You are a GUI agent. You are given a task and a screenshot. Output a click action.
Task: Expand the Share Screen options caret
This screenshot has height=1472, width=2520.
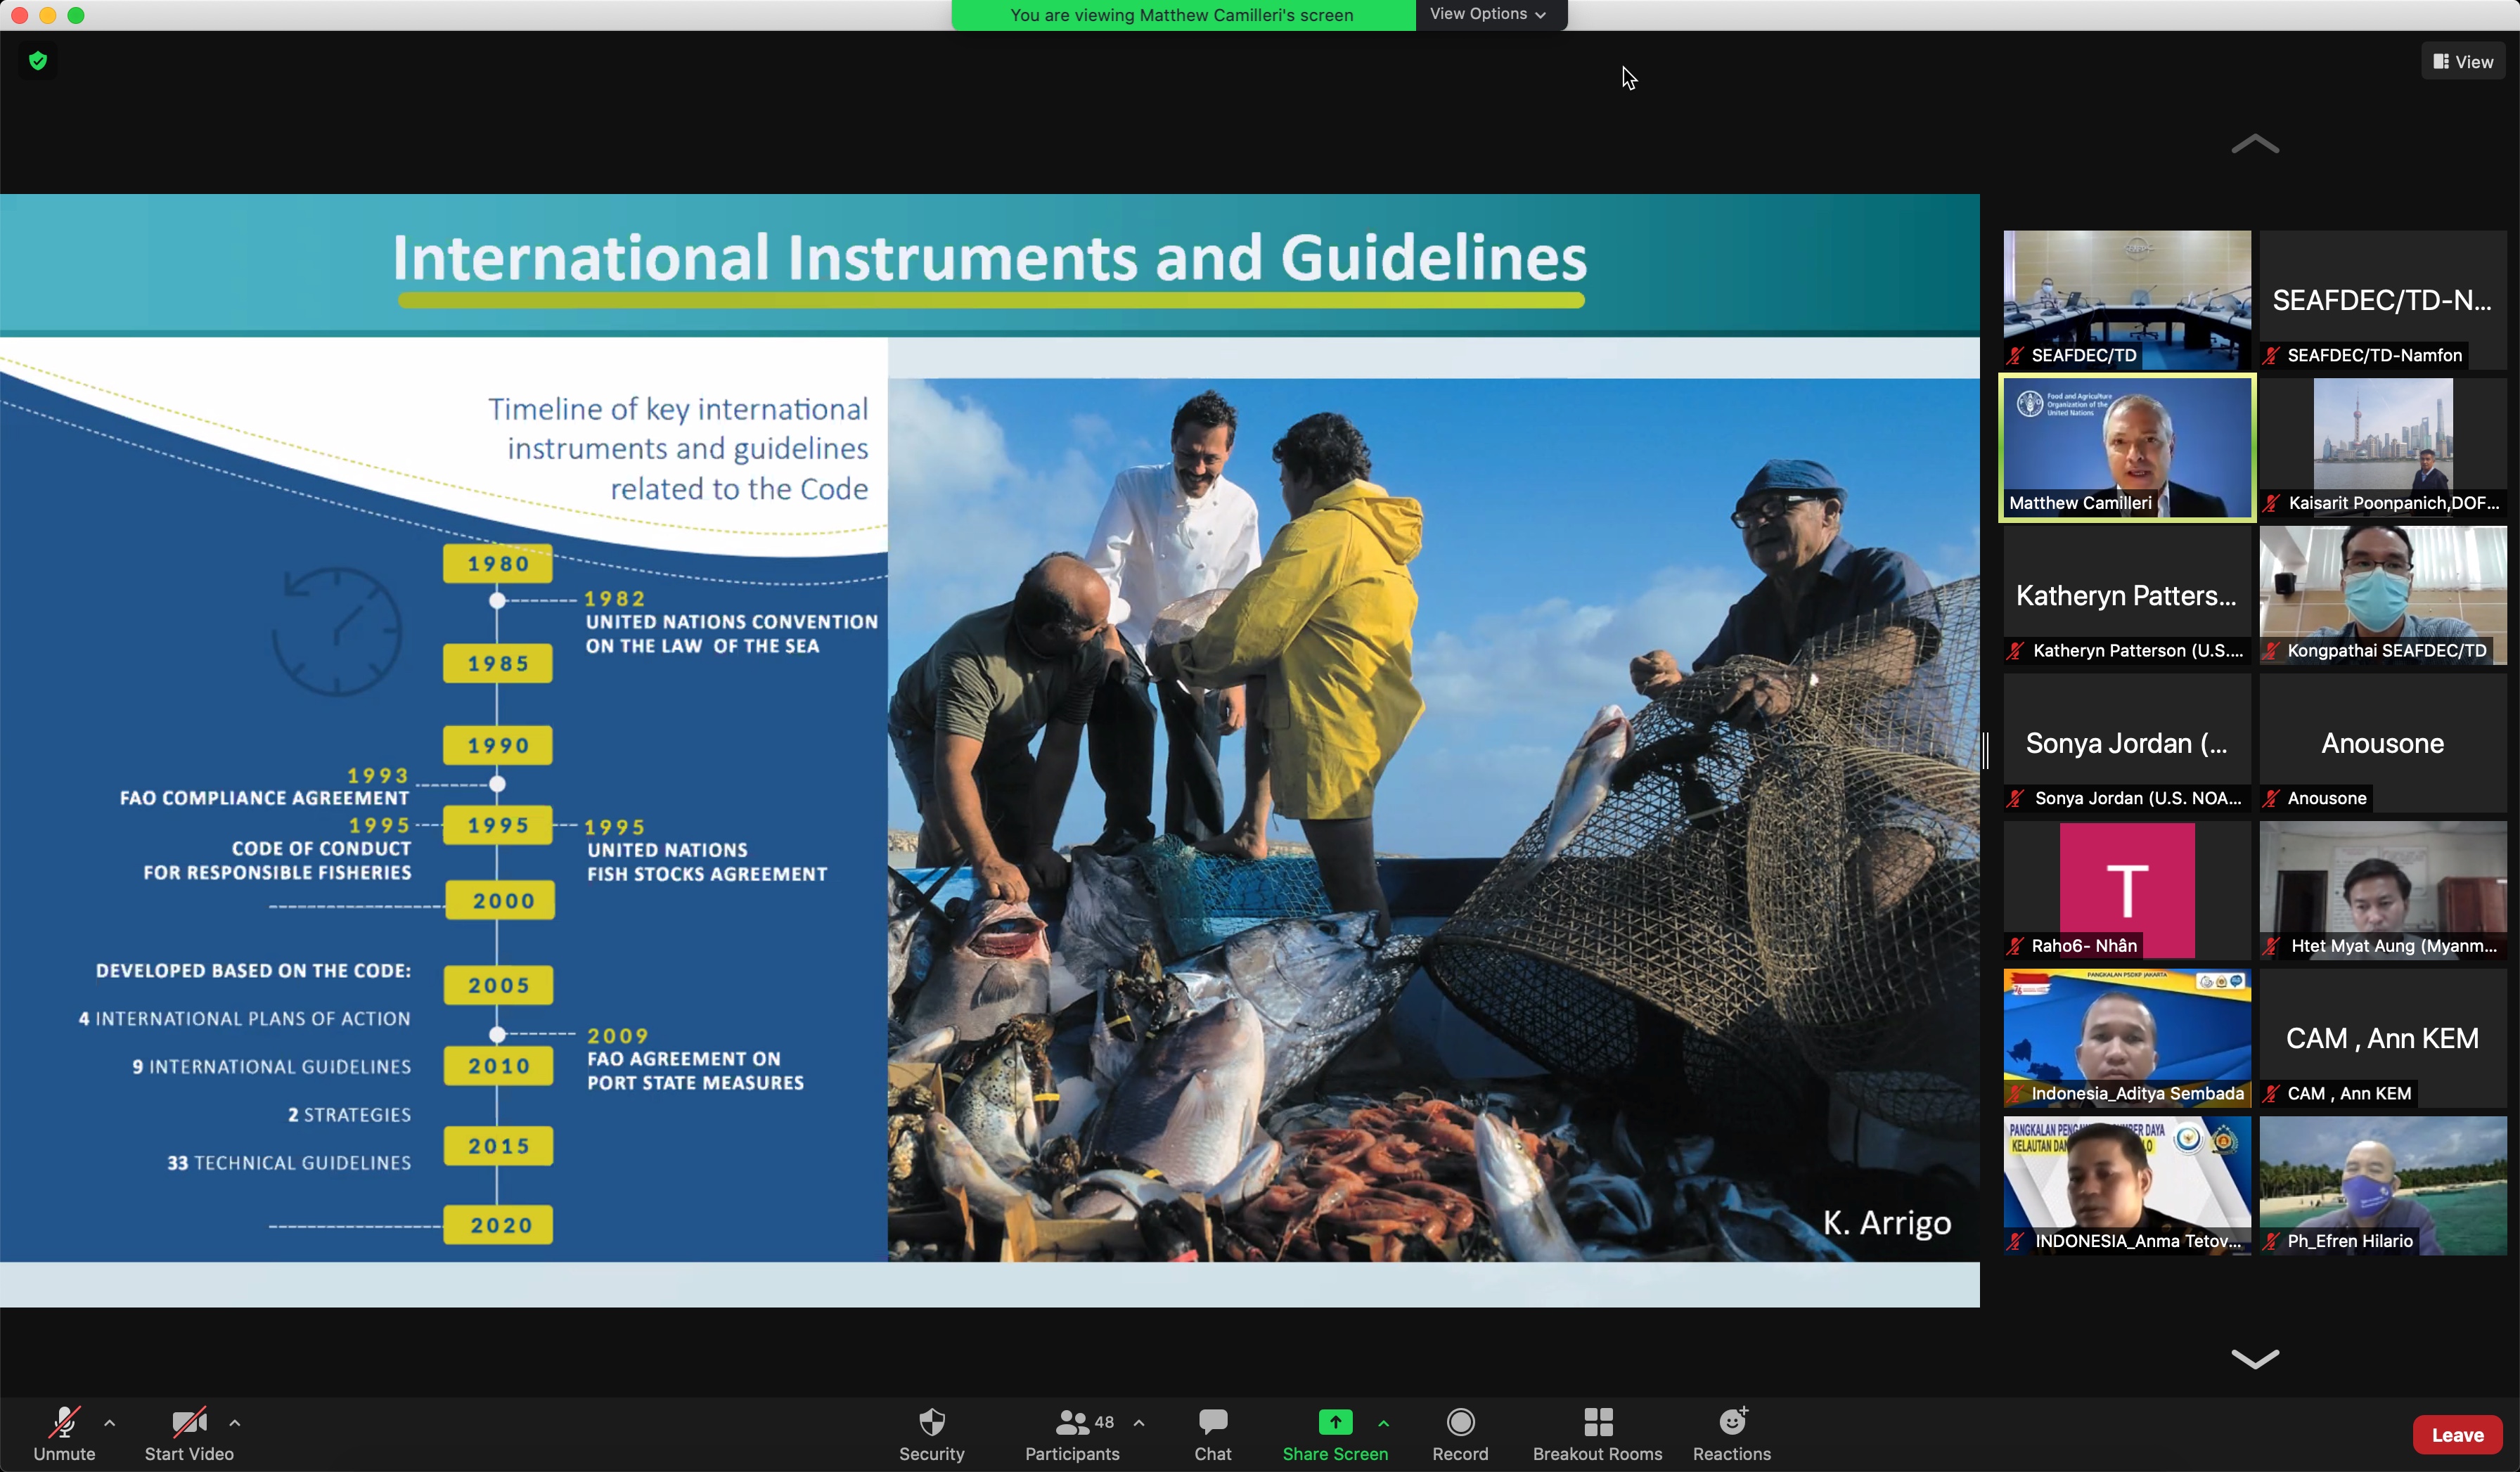point(1383,1422)
